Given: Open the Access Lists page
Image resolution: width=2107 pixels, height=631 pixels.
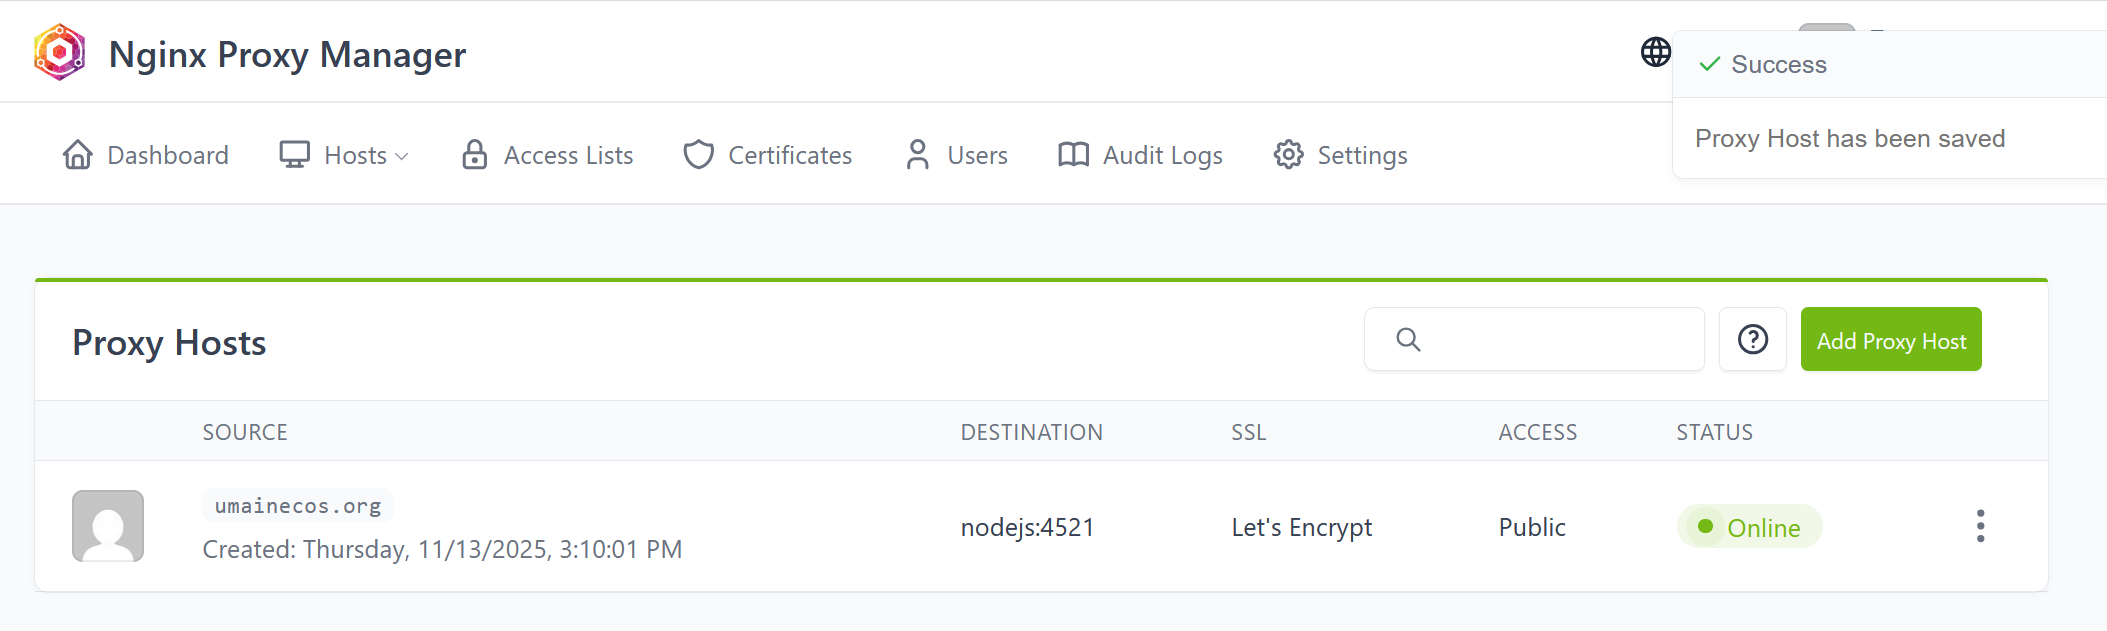Looking at the screenshot, I should click(547, 155).
